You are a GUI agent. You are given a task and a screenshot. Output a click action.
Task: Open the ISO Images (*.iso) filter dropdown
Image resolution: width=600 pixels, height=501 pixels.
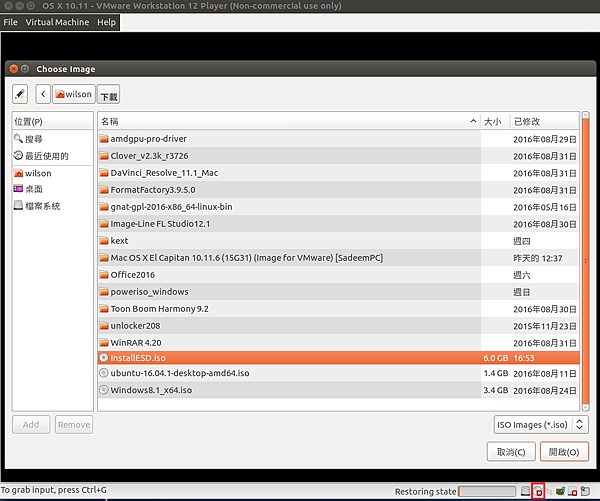tap(541, 425)
